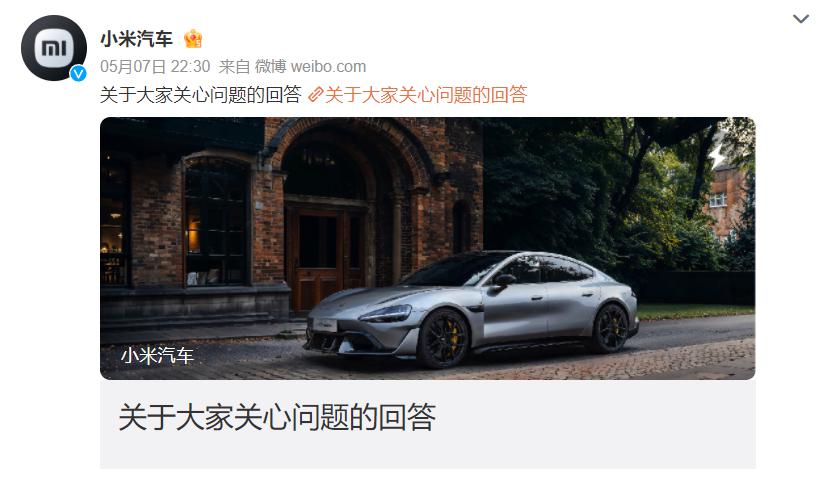Open the 微博 weibo.com source link
Screen dimensions: 822x477
(x=310, y=67)
